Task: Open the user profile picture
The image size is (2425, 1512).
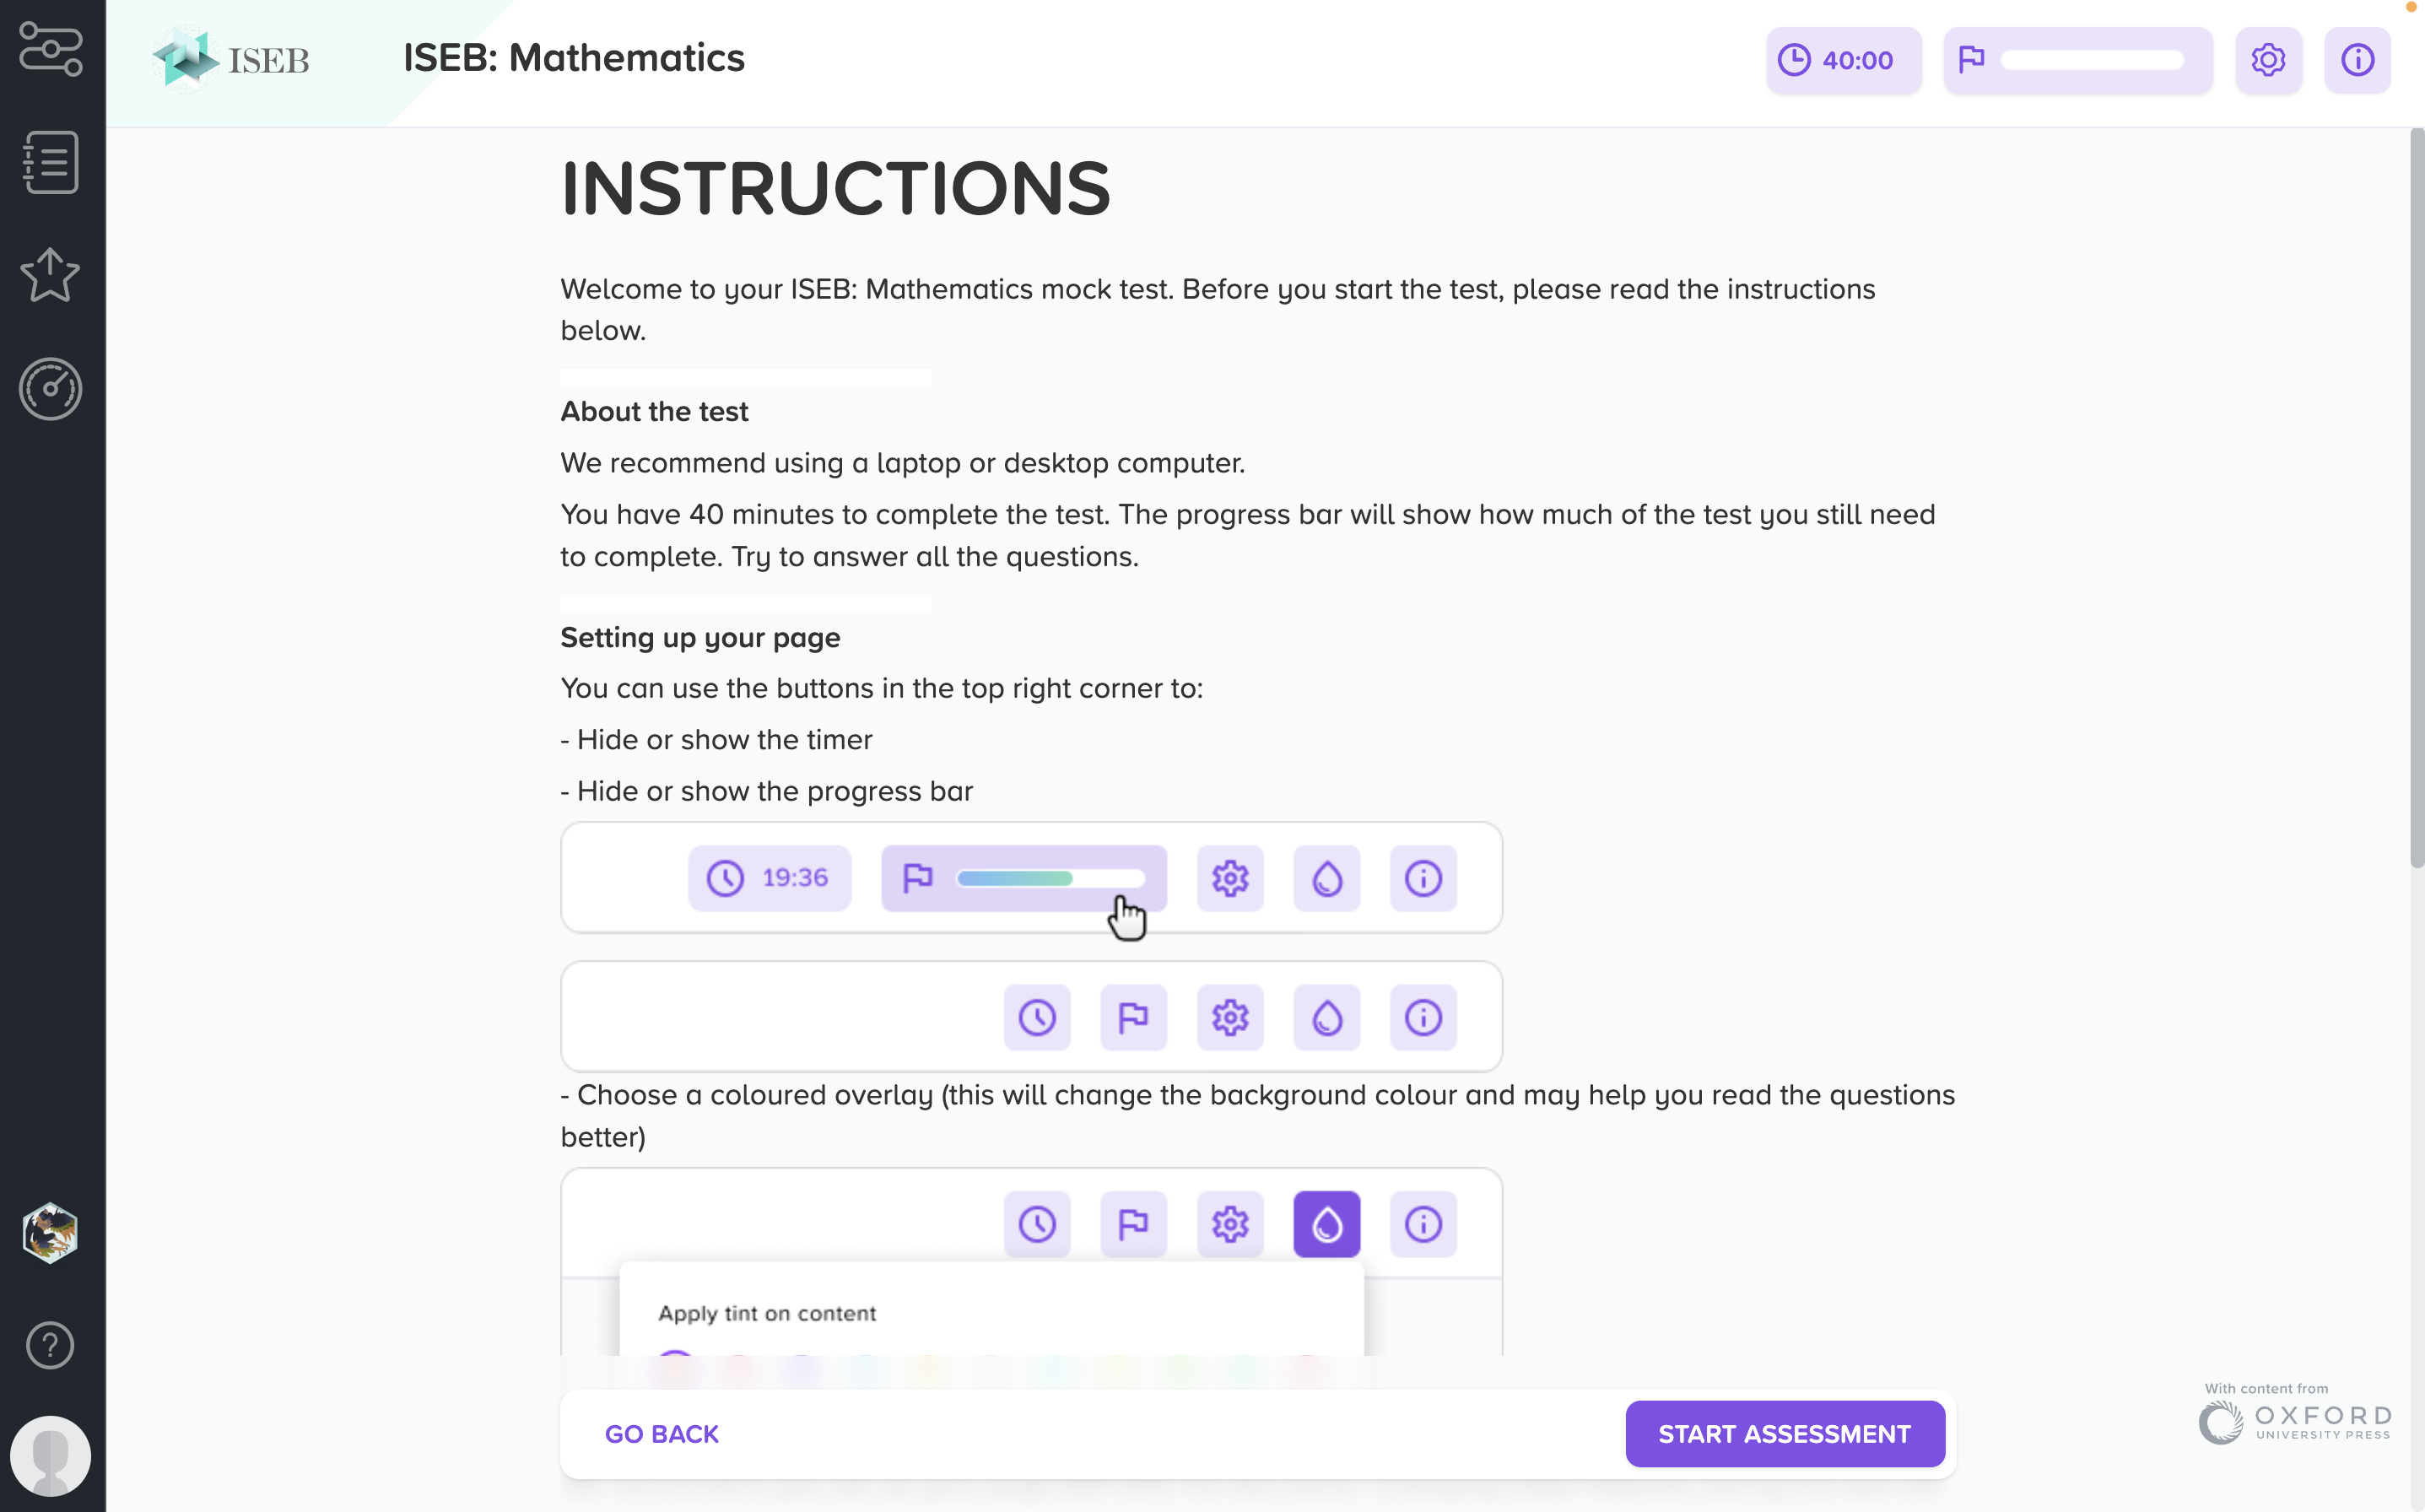Action: click(x=50, y=1456)
